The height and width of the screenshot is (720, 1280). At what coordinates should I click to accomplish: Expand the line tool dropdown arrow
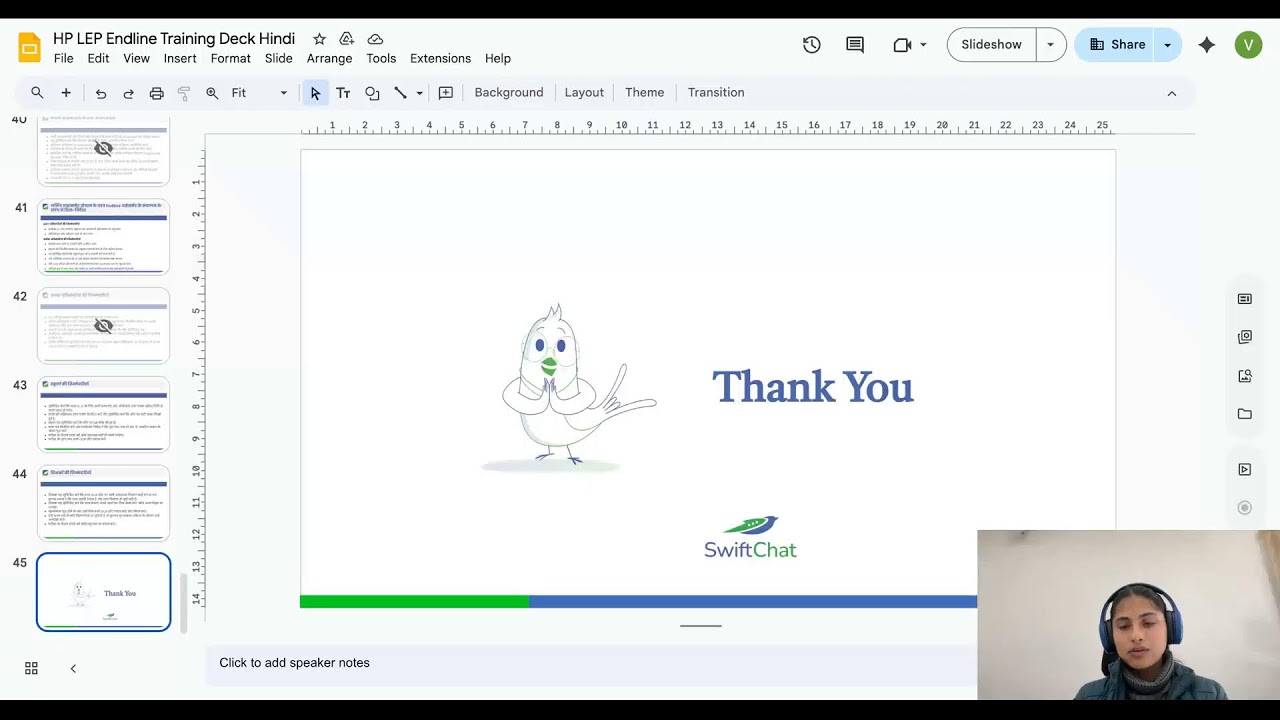point(419,93)
